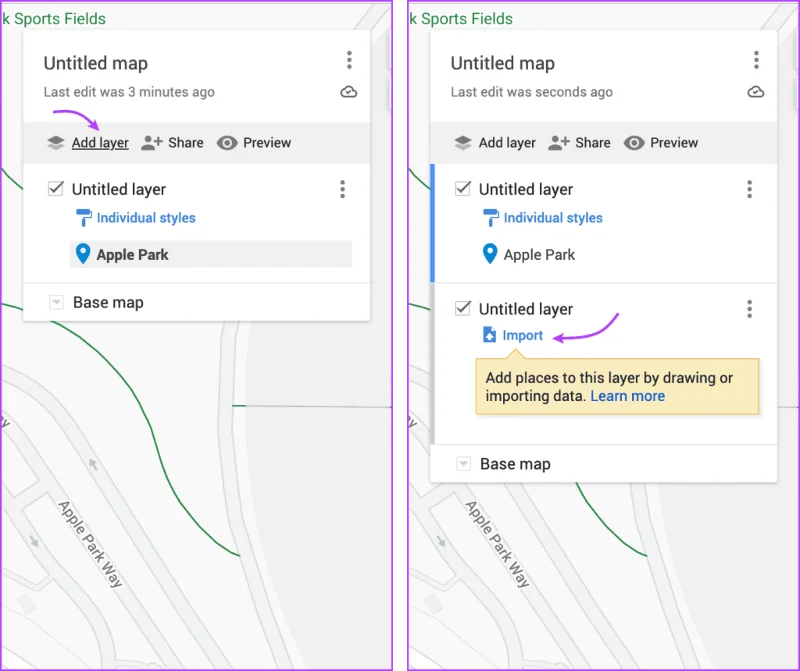Screen dimensions: 800x671
Task: Click Apple Park pin marker in left panel
Action: pos(83,254)
